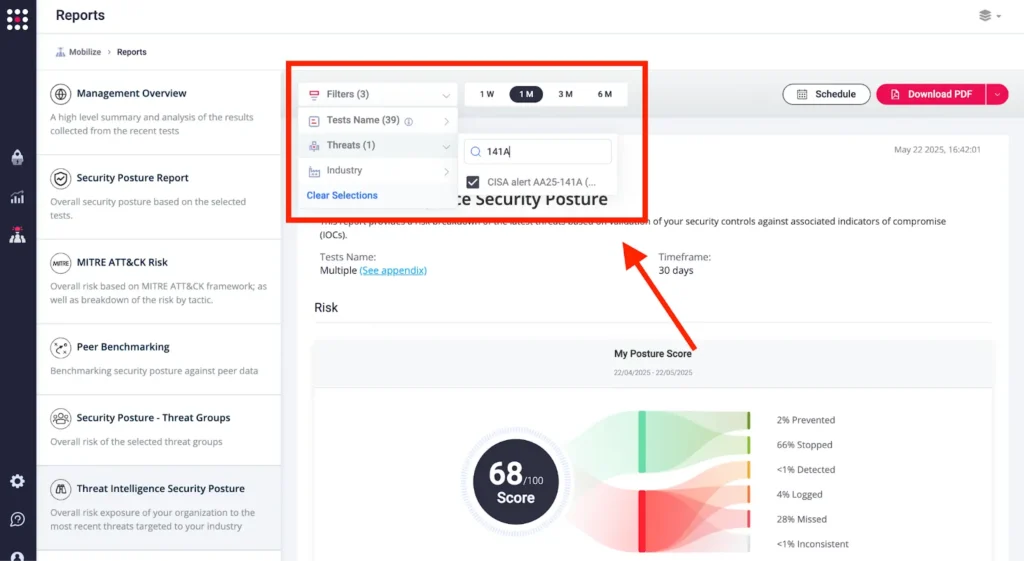Click the threats search field containing 141A
The image size is (1024, 561).
545,152
